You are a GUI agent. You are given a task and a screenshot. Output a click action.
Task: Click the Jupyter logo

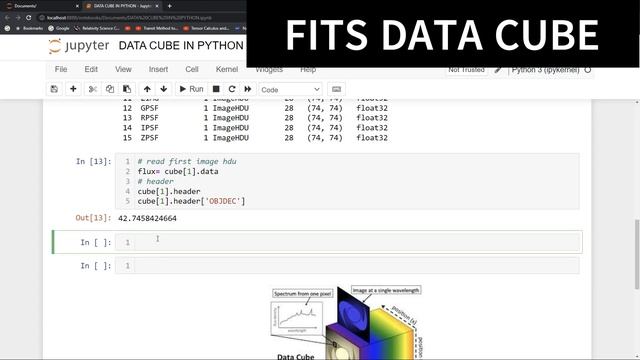(x=79, y=46)
